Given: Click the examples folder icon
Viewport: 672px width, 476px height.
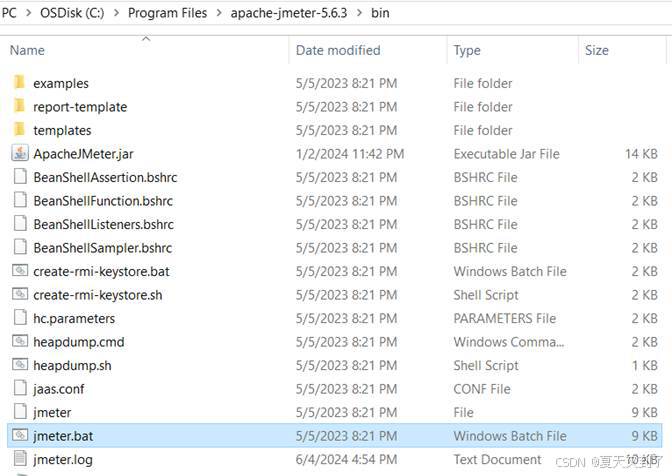Looking at the screenshot, I should coord(19,83).
